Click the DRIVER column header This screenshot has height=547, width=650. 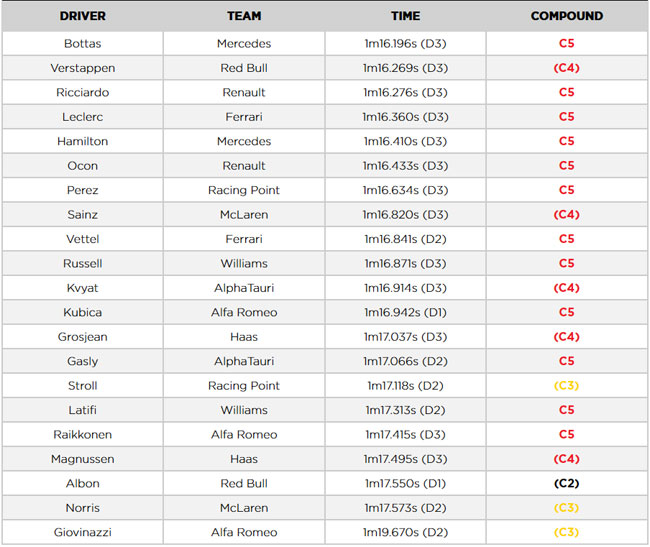(82, 16)
